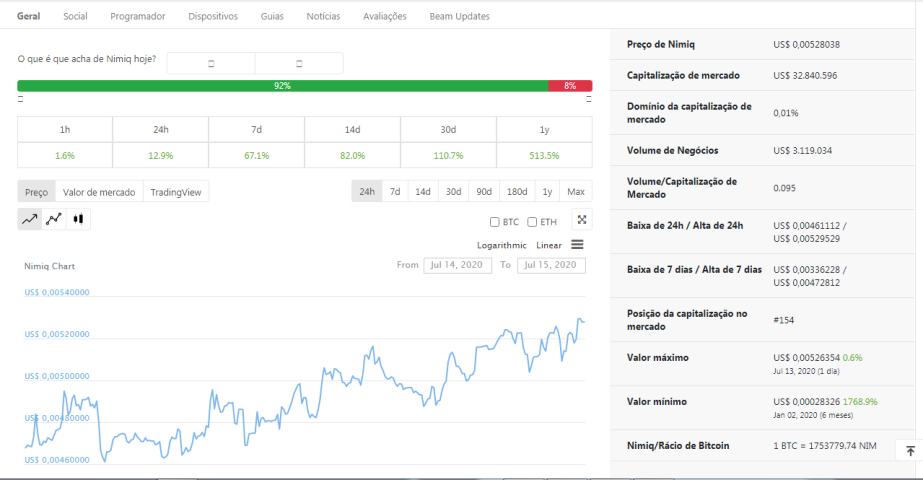Vote bullish with the left sentiment button
The height and width of the screenshot is (480, 923).
(x=211, y=63)
